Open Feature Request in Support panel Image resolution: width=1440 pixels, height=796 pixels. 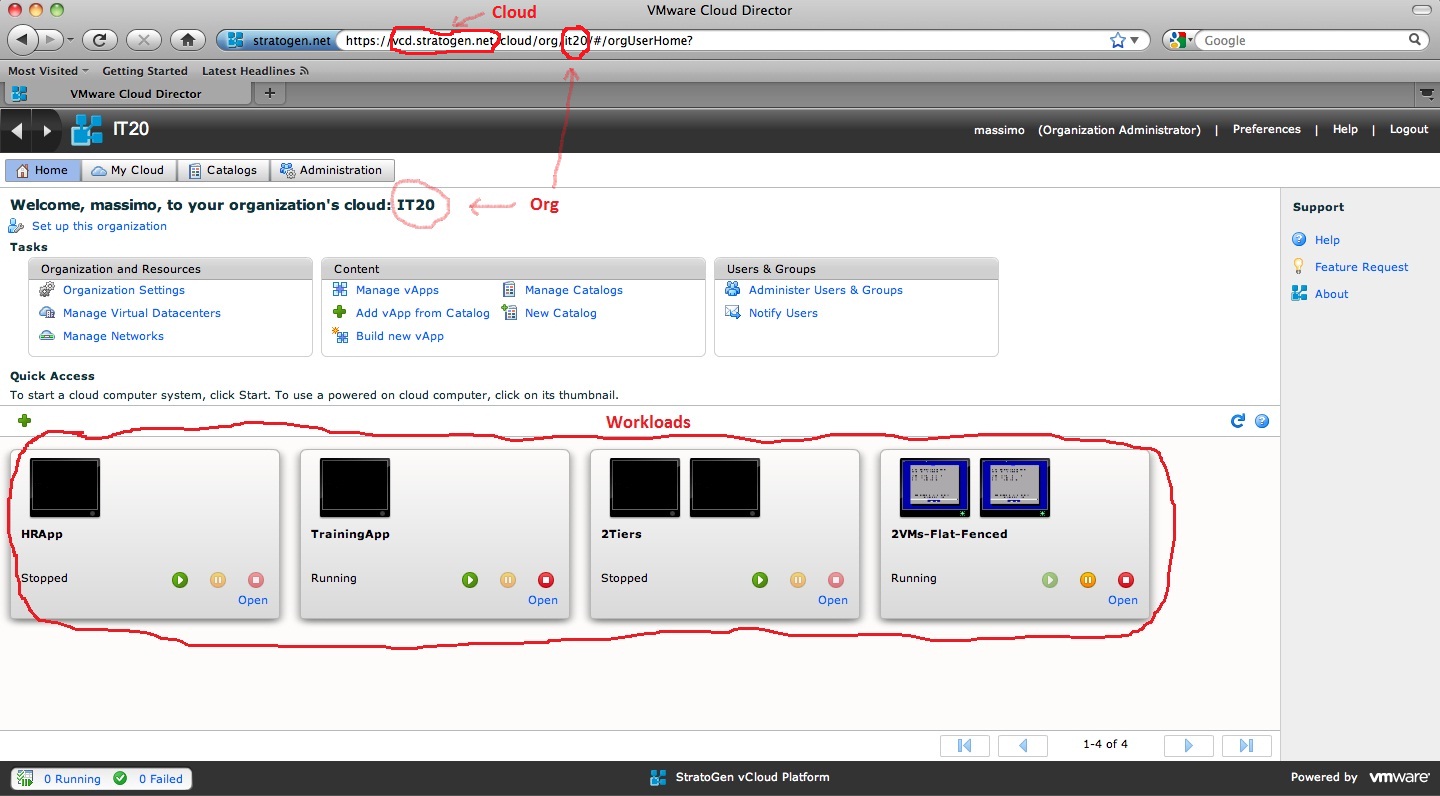(1361, 267)
